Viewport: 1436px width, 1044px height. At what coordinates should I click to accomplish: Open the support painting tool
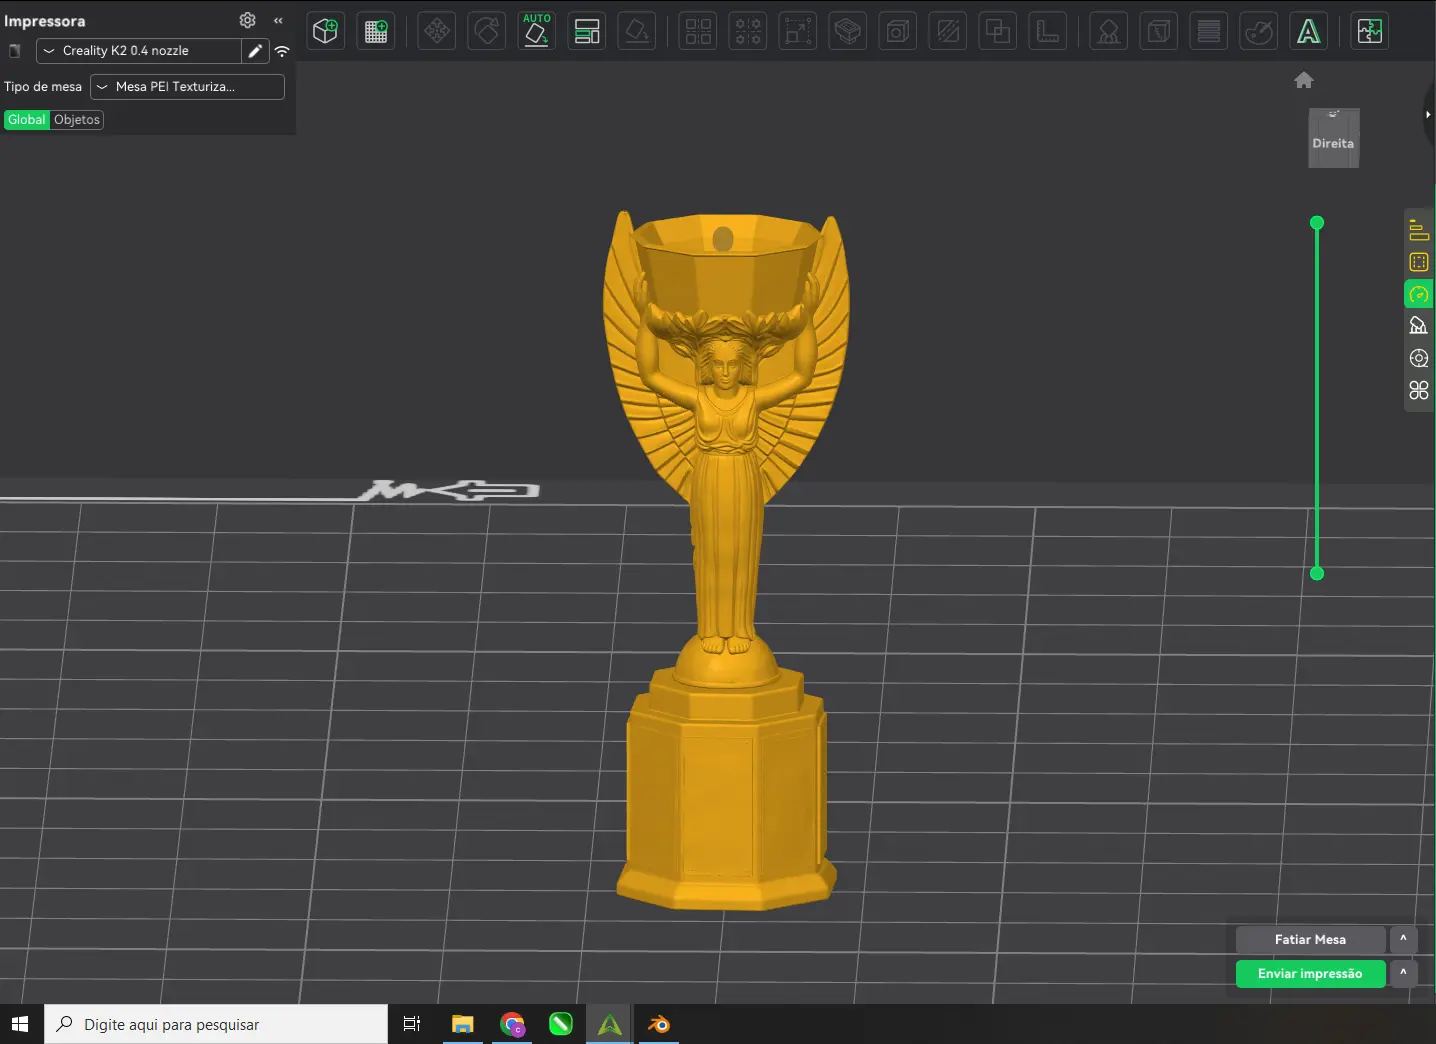coord(1108,31)
